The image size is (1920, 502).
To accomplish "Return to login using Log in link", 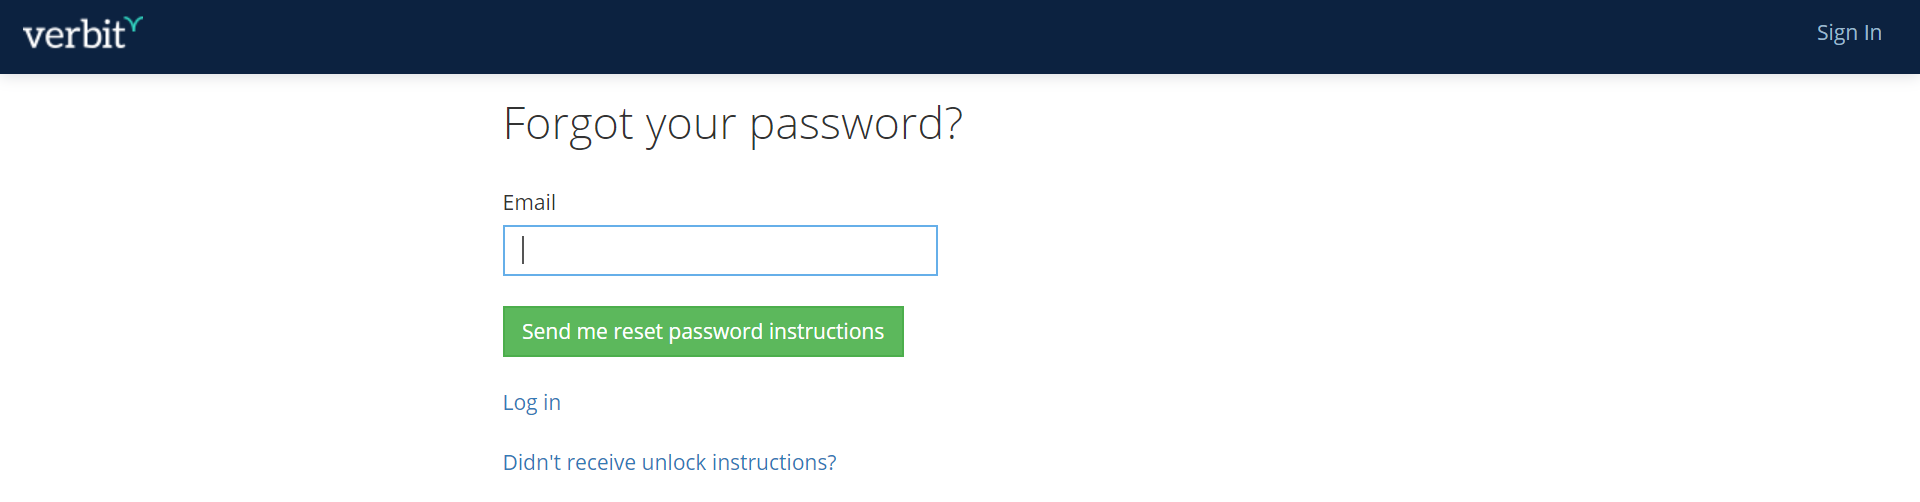I will (531, 402).
